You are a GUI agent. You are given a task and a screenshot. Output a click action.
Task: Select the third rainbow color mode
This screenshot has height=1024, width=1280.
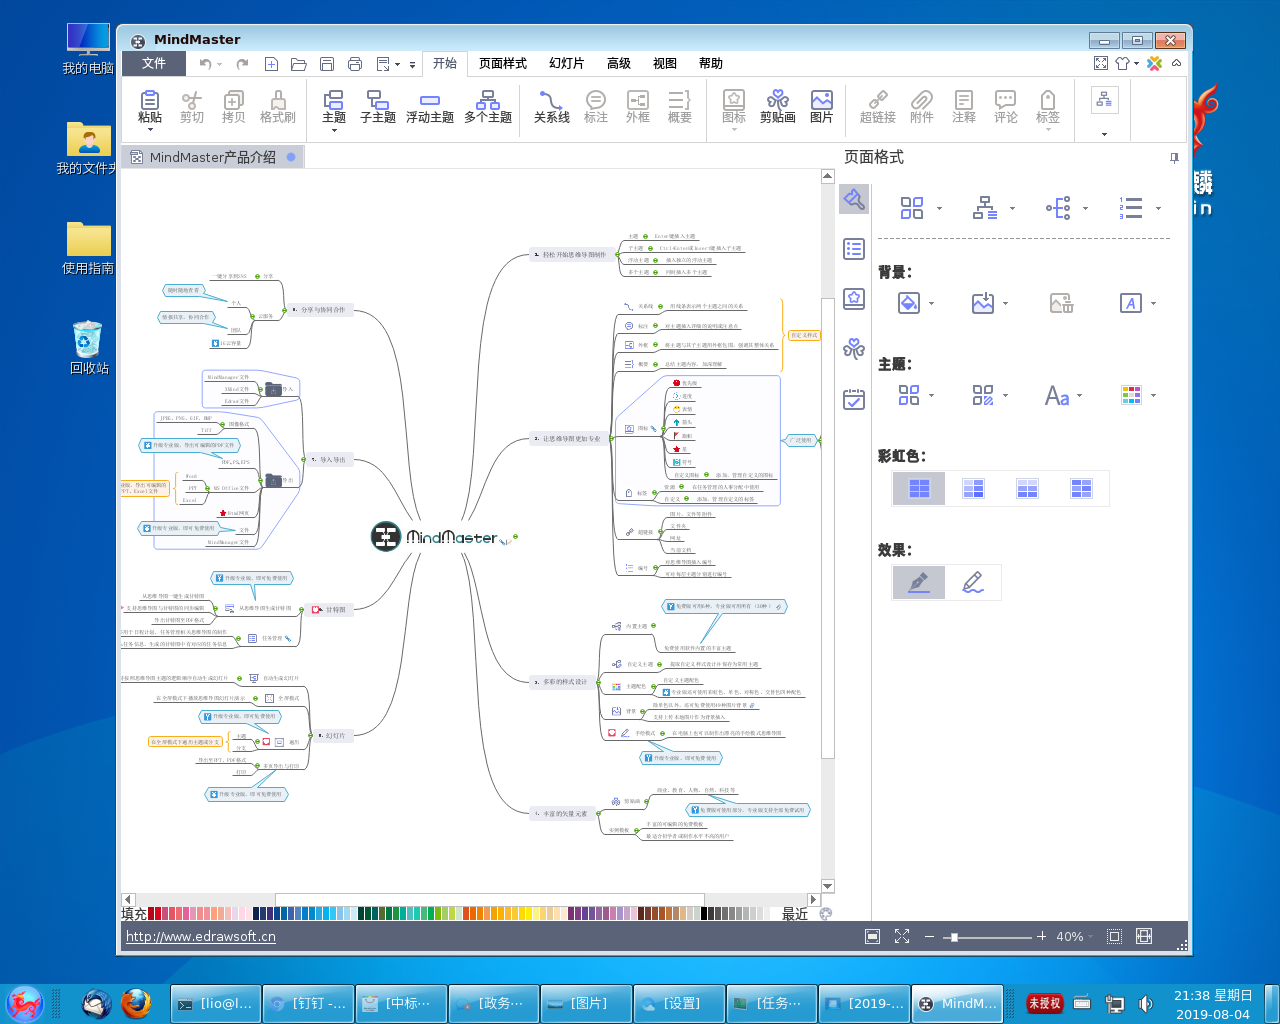point(1027,488)
